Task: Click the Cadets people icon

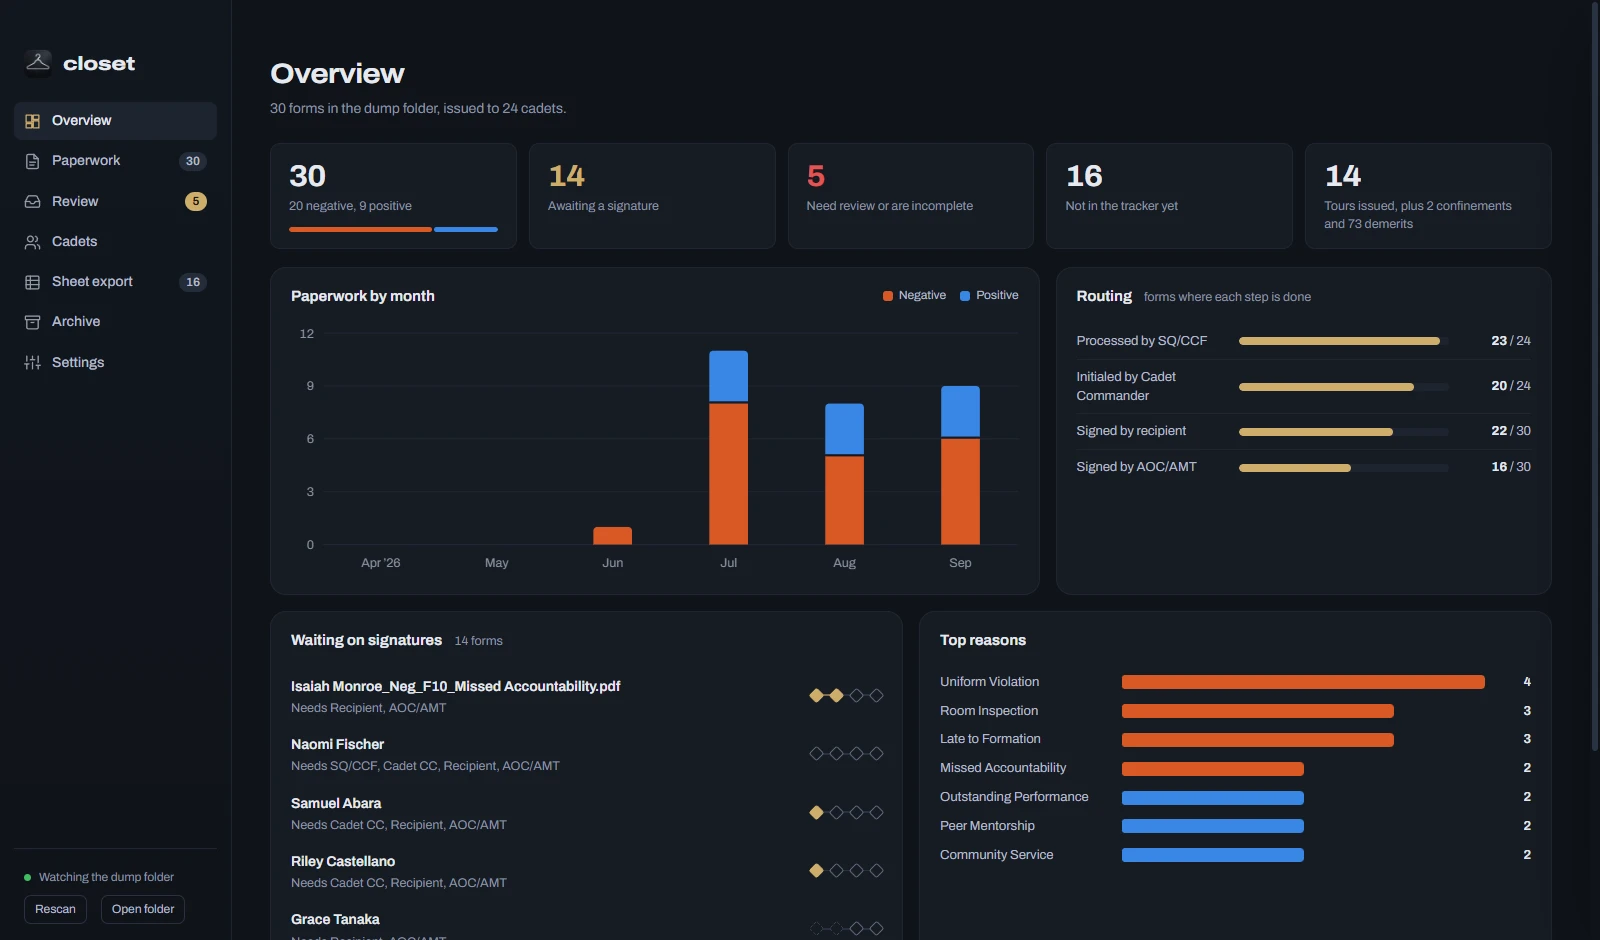Action: point(32,242)
